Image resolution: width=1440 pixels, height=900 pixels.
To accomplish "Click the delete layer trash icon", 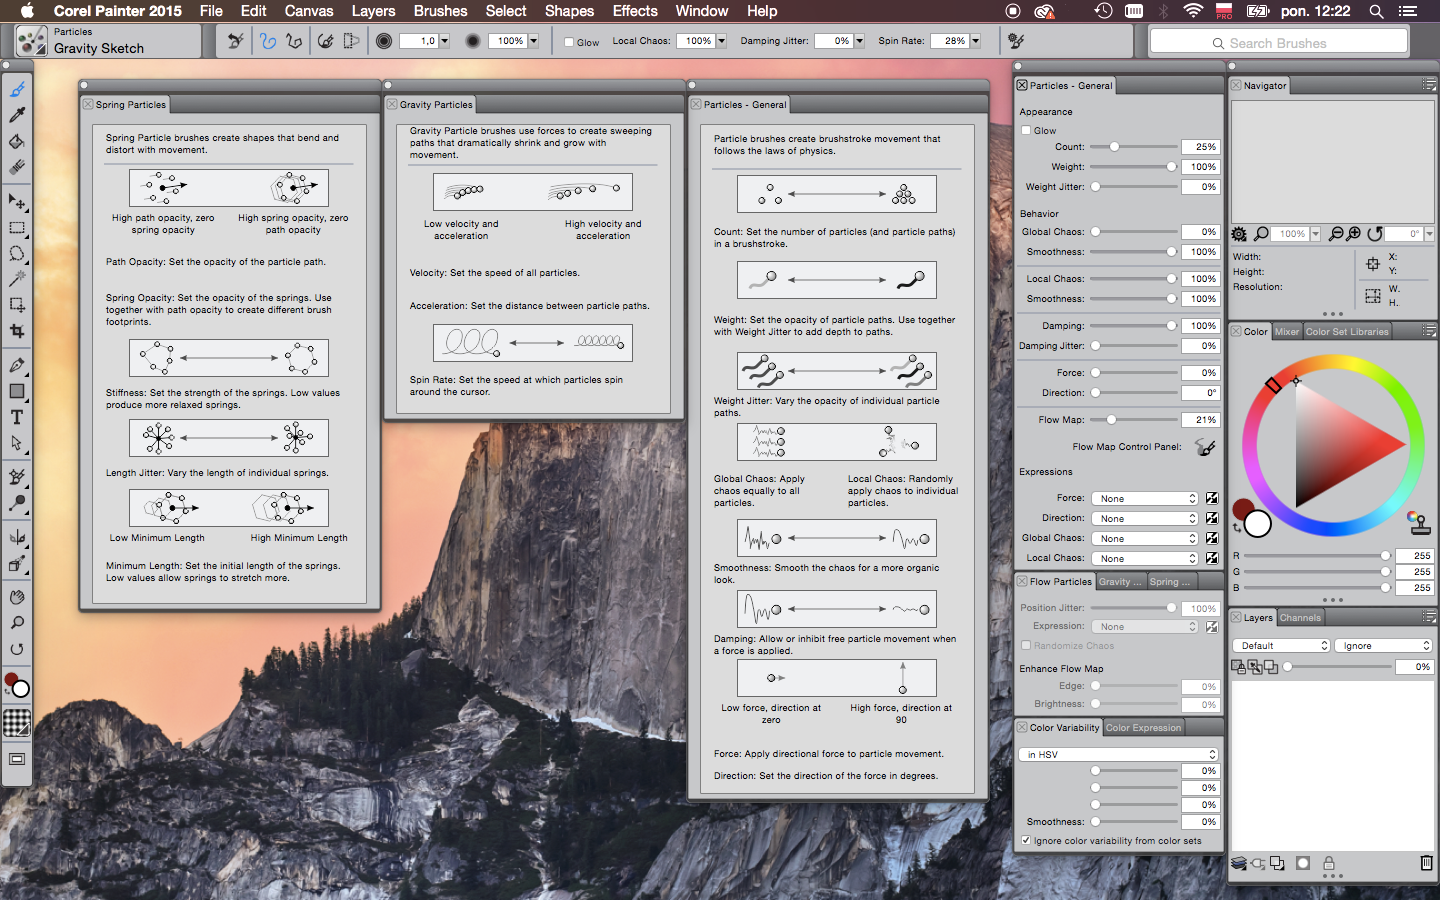I will 1426,863.
